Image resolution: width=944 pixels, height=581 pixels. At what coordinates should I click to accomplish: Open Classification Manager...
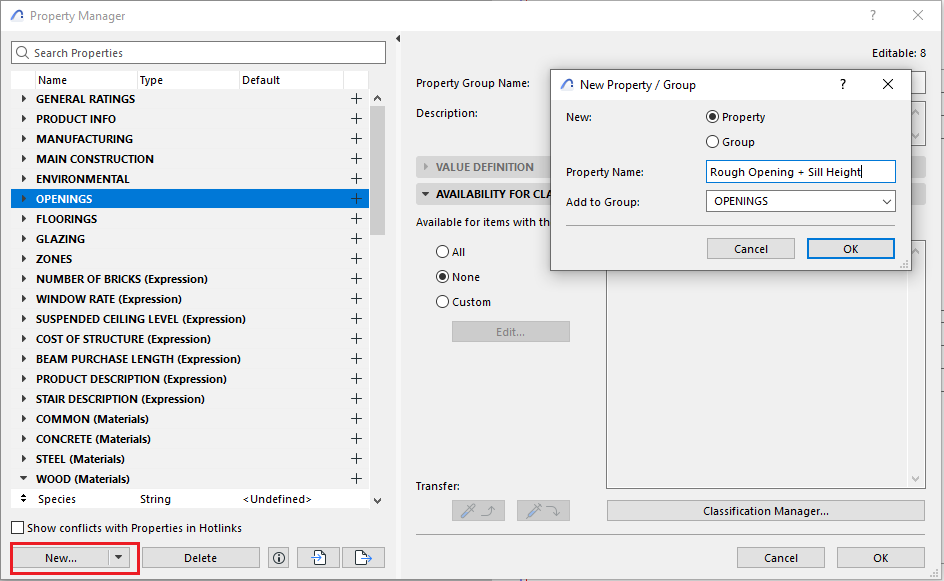[766, 511]
